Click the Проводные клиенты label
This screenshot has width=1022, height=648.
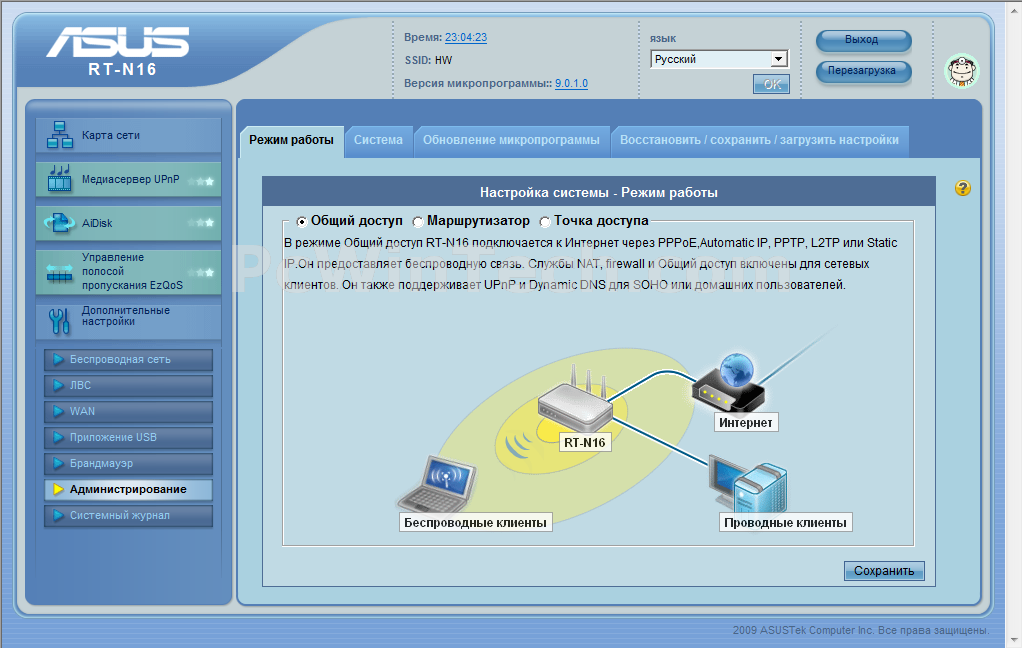tap(785, 522)
